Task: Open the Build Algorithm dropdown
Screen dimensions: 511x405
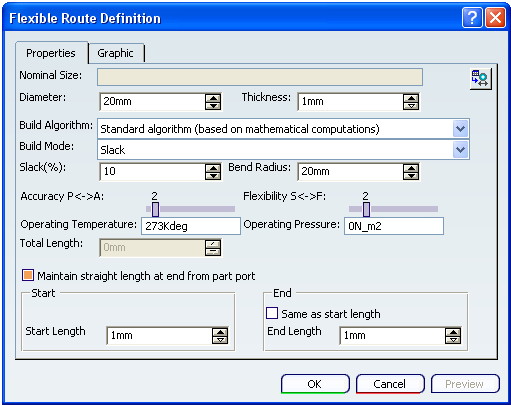Action: click(x=461, y=129)
